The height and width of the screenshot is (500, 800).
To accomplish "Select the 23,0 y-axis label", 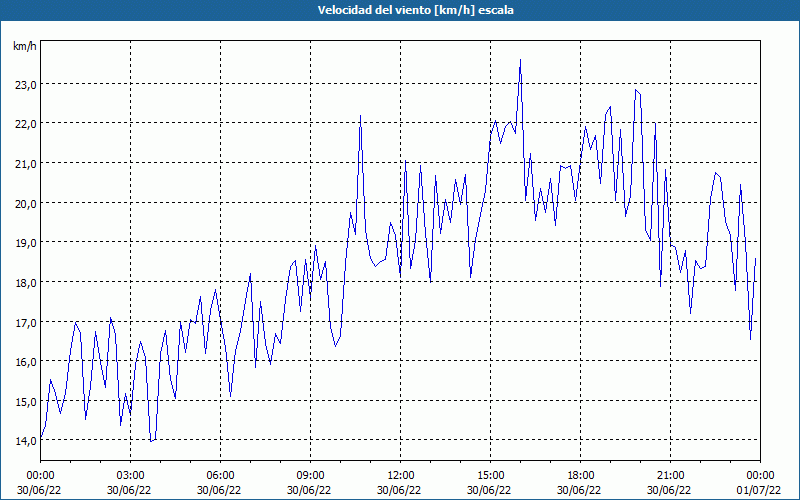I will tap(26, 85).
